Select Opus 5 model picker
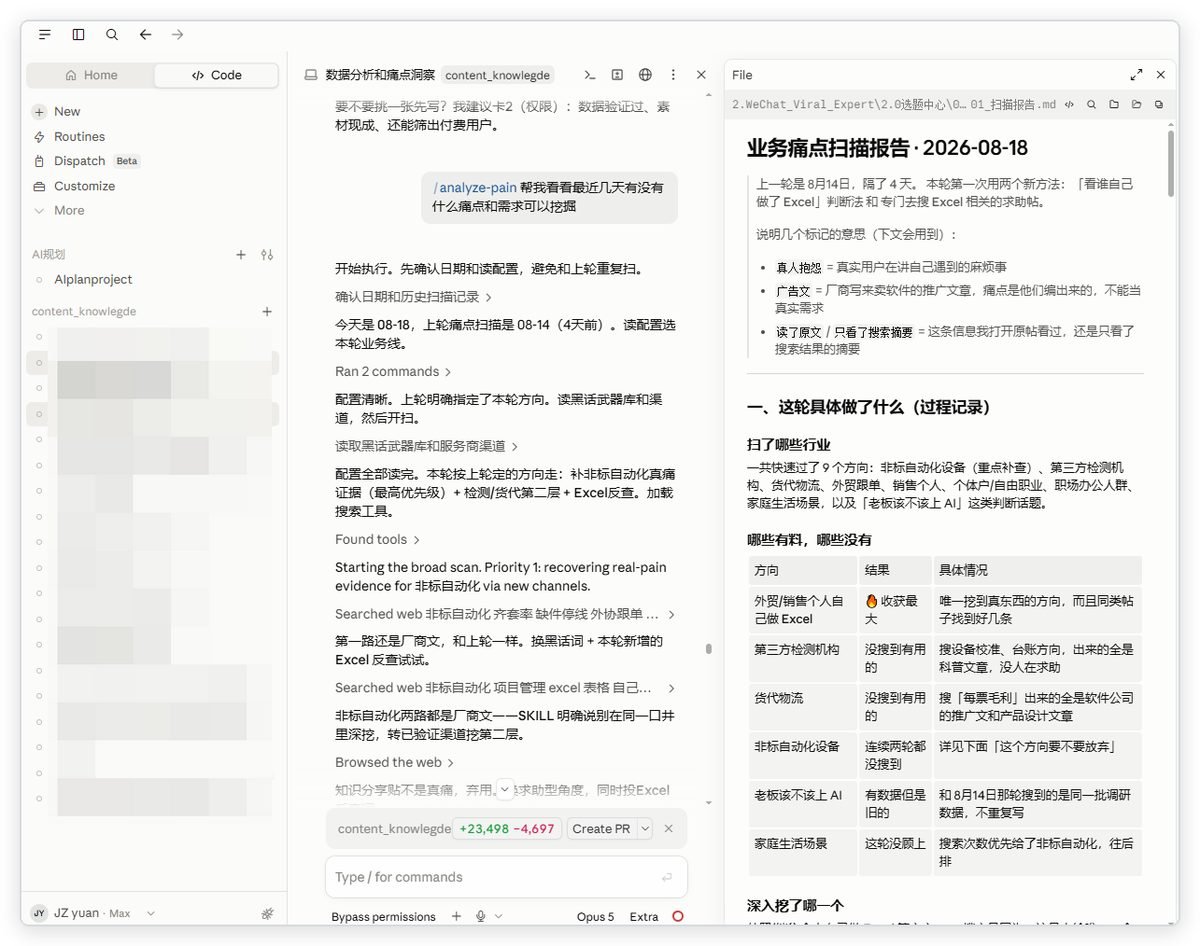This screenshot has height=946, width=1200. (595, 917)
